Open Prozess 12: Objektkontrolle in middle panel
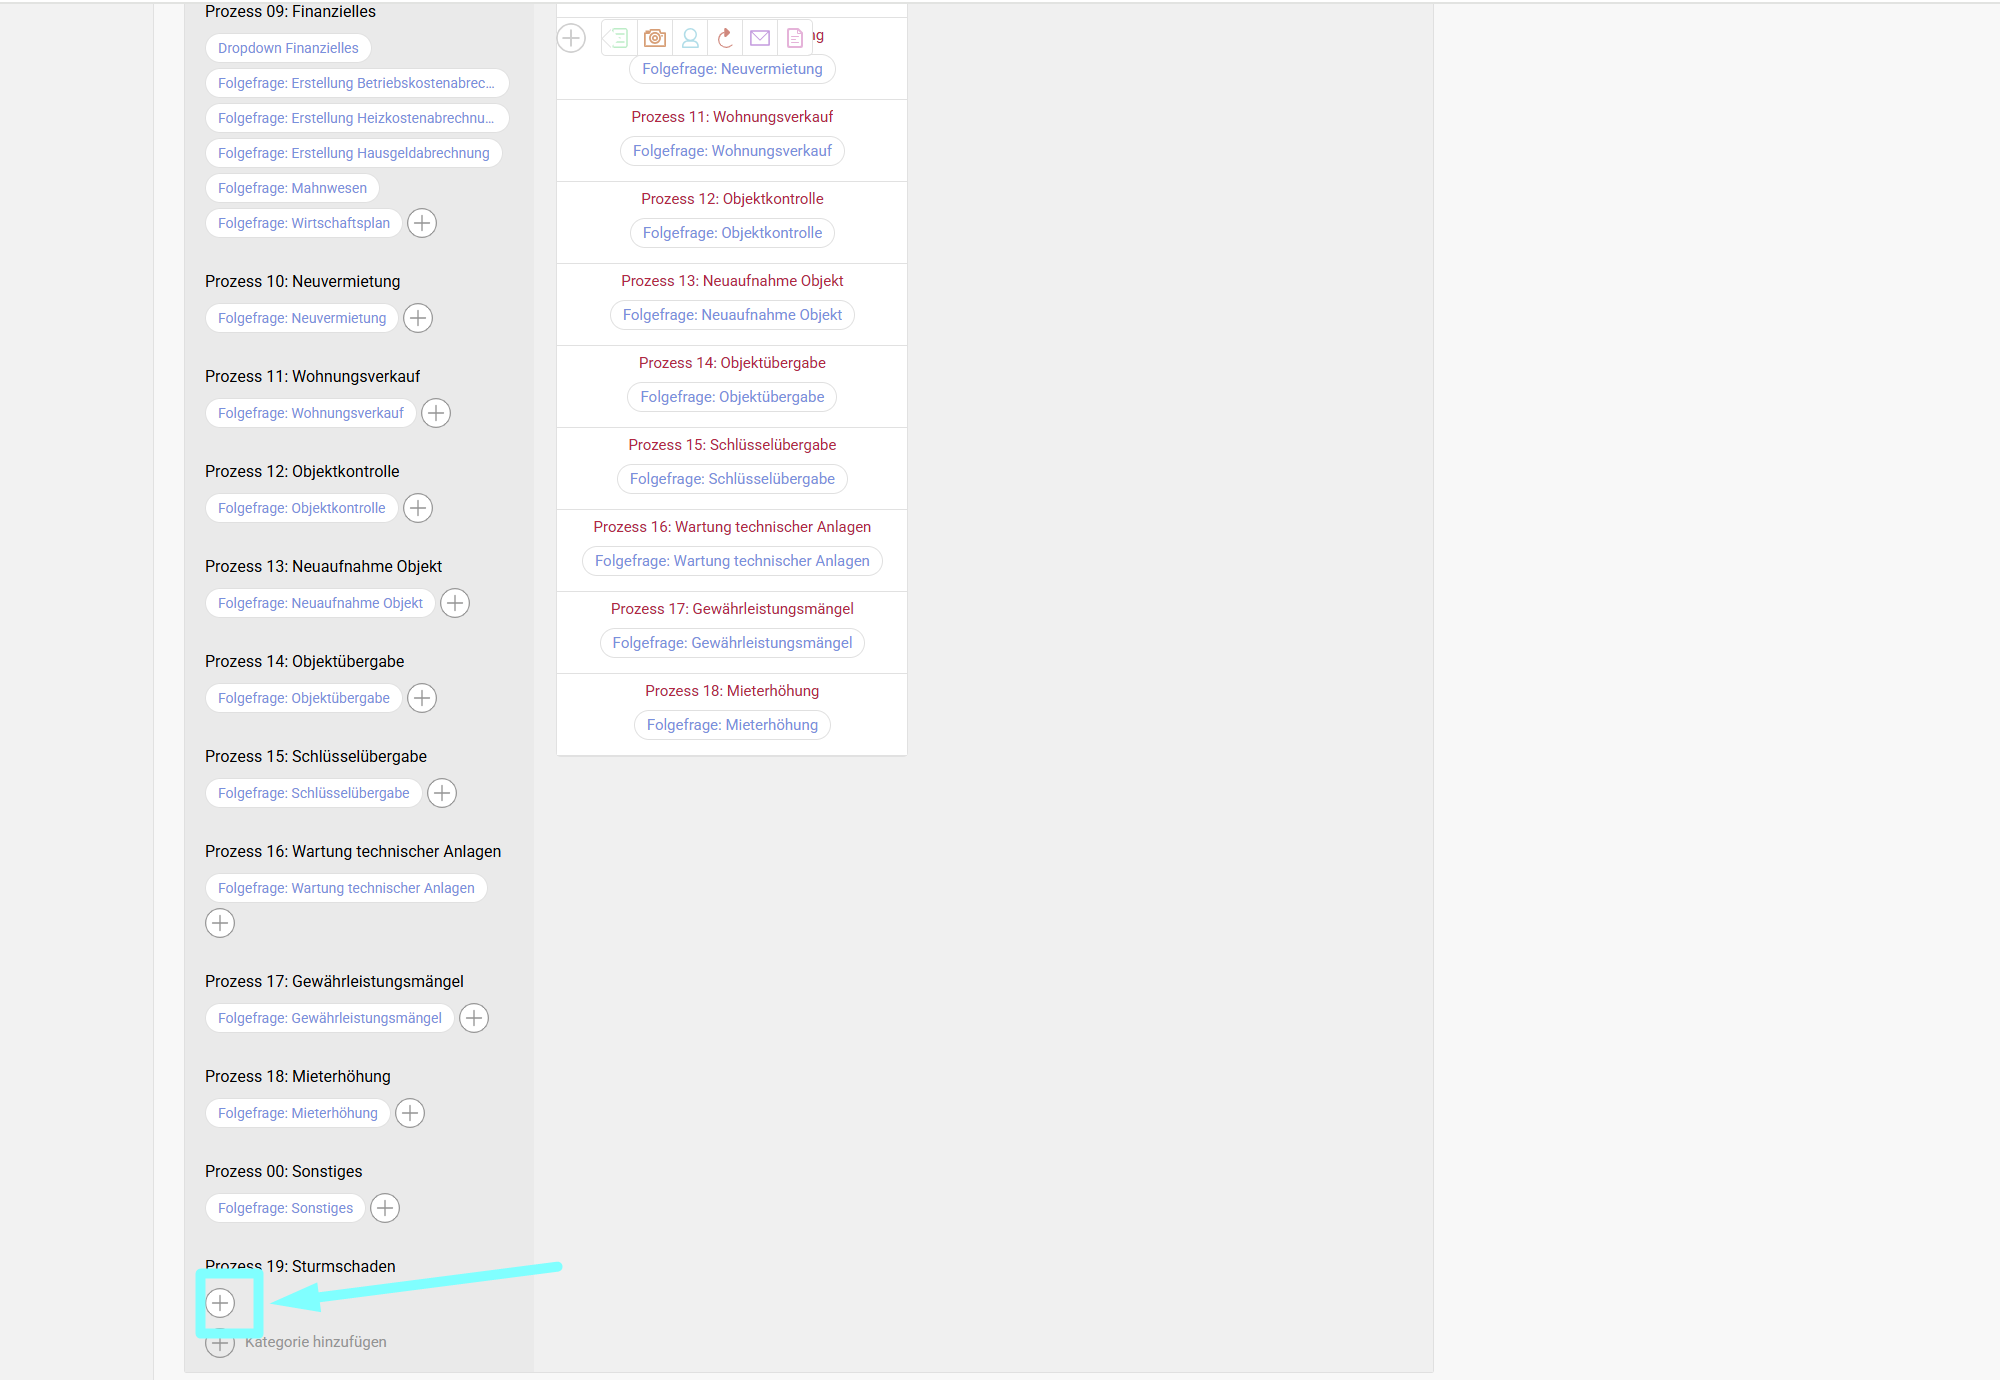The height and width of the screenshot is (1380, 2000). click(x=732, y=199)
